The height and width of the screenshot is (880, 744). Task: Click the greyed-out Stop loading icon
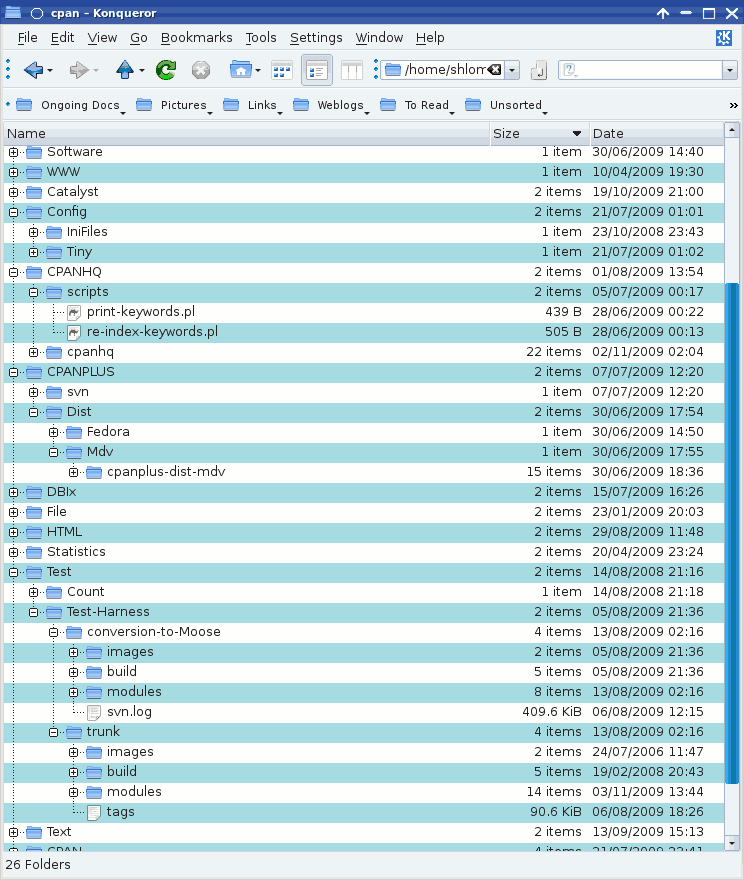[200, 70]
